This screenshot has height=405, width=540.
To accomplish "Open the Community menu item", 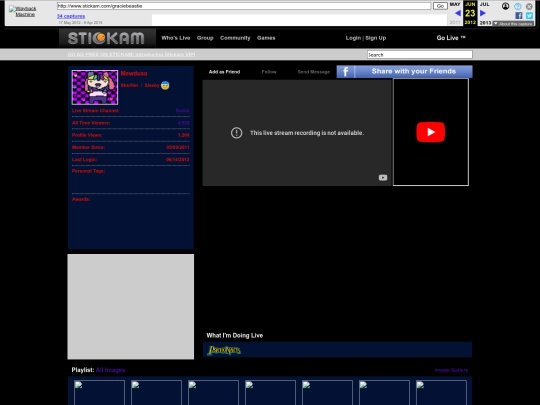I will 235,38.
